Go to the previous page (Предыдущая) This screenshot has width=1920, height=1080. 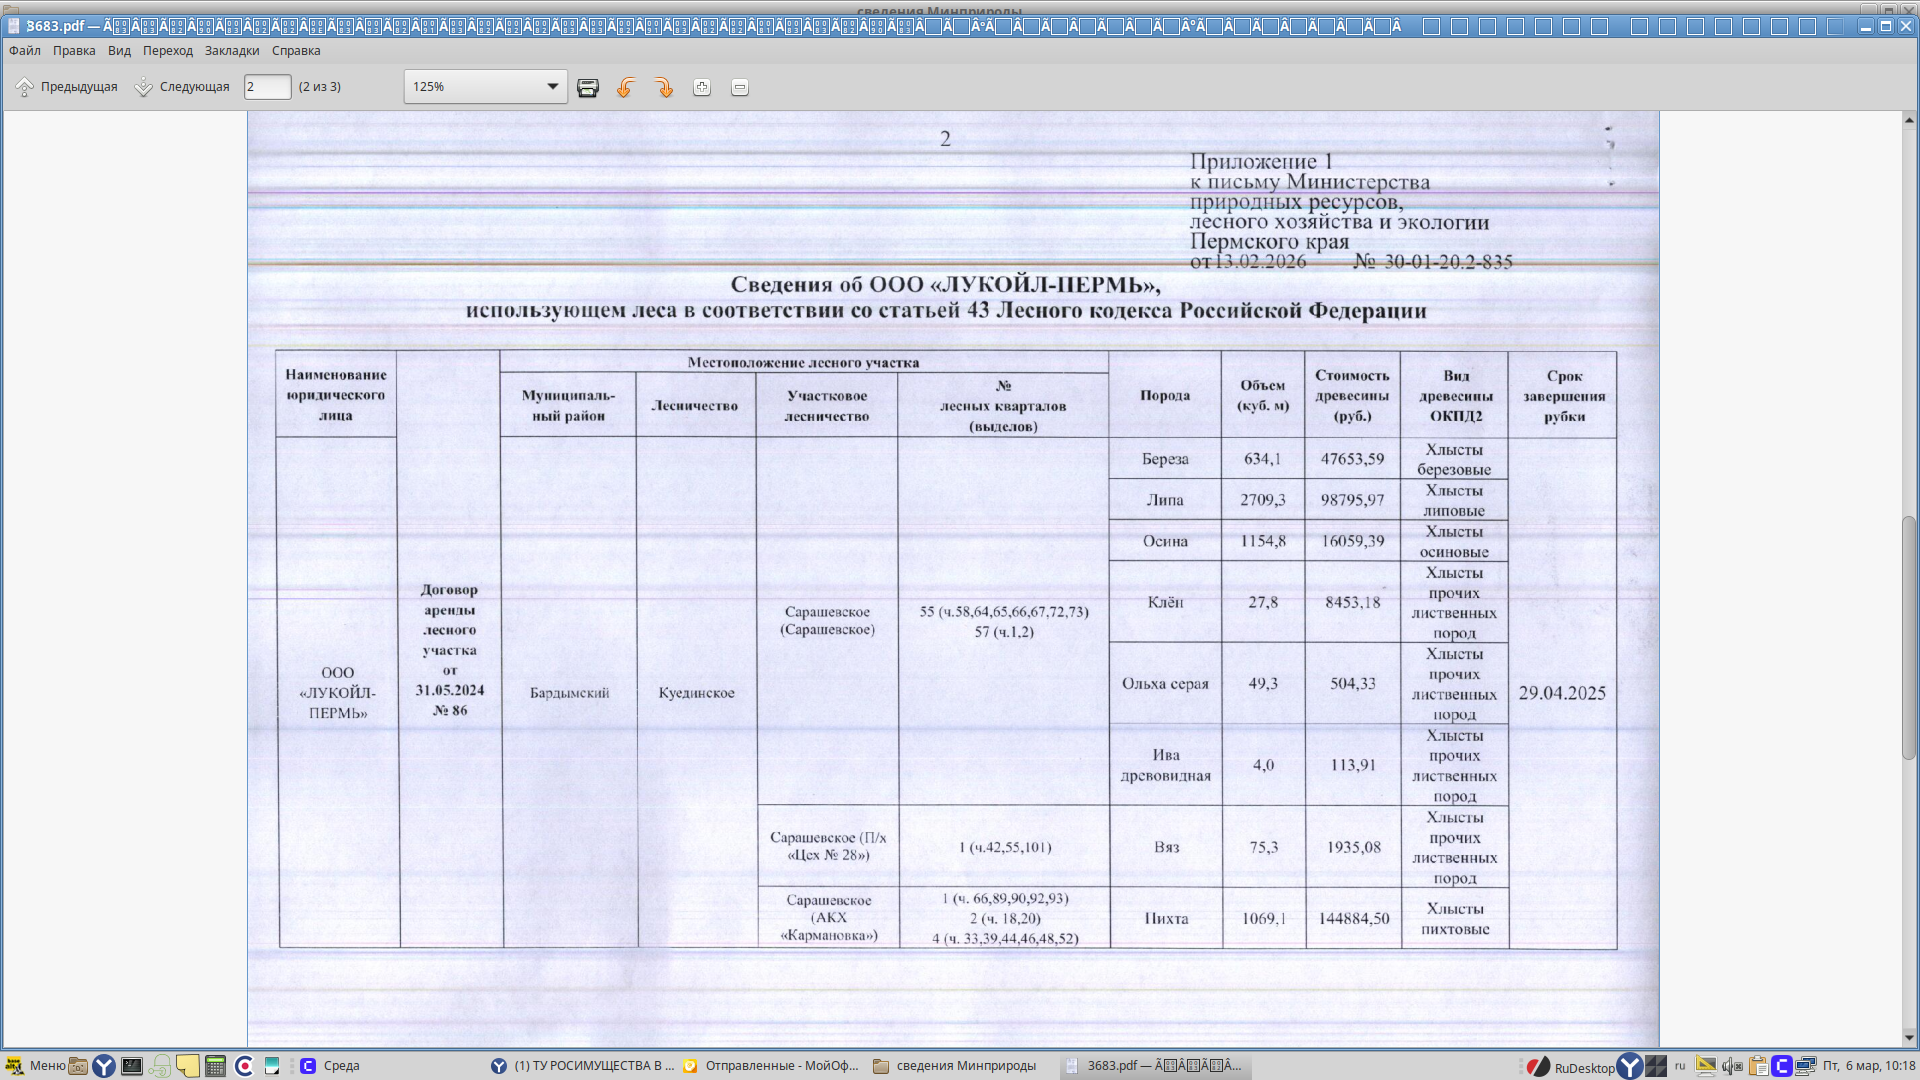coord(66,87)
